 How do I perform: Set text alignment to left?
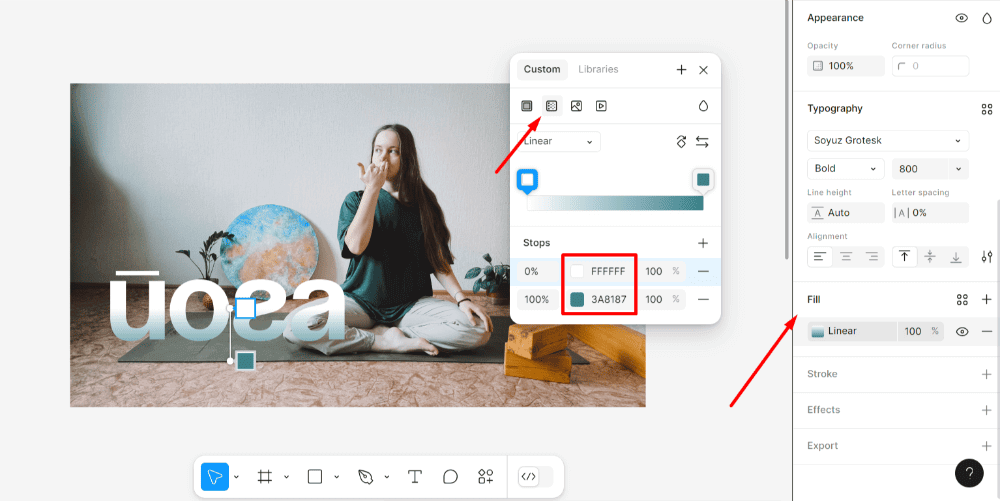[x=820, y=256]
